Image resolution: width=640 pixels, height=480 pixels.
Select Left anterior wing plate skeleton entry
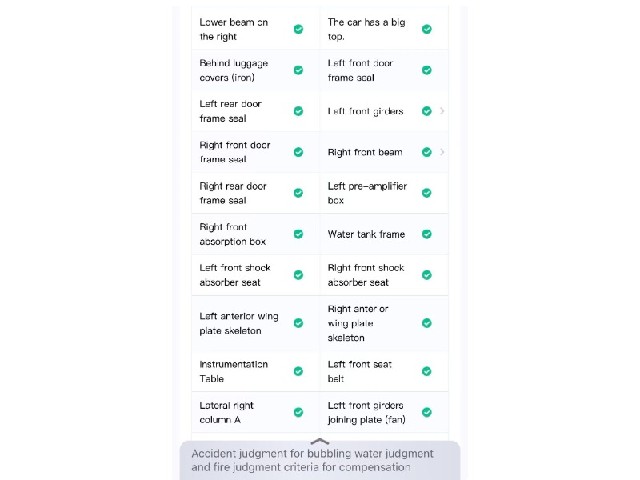256,323
